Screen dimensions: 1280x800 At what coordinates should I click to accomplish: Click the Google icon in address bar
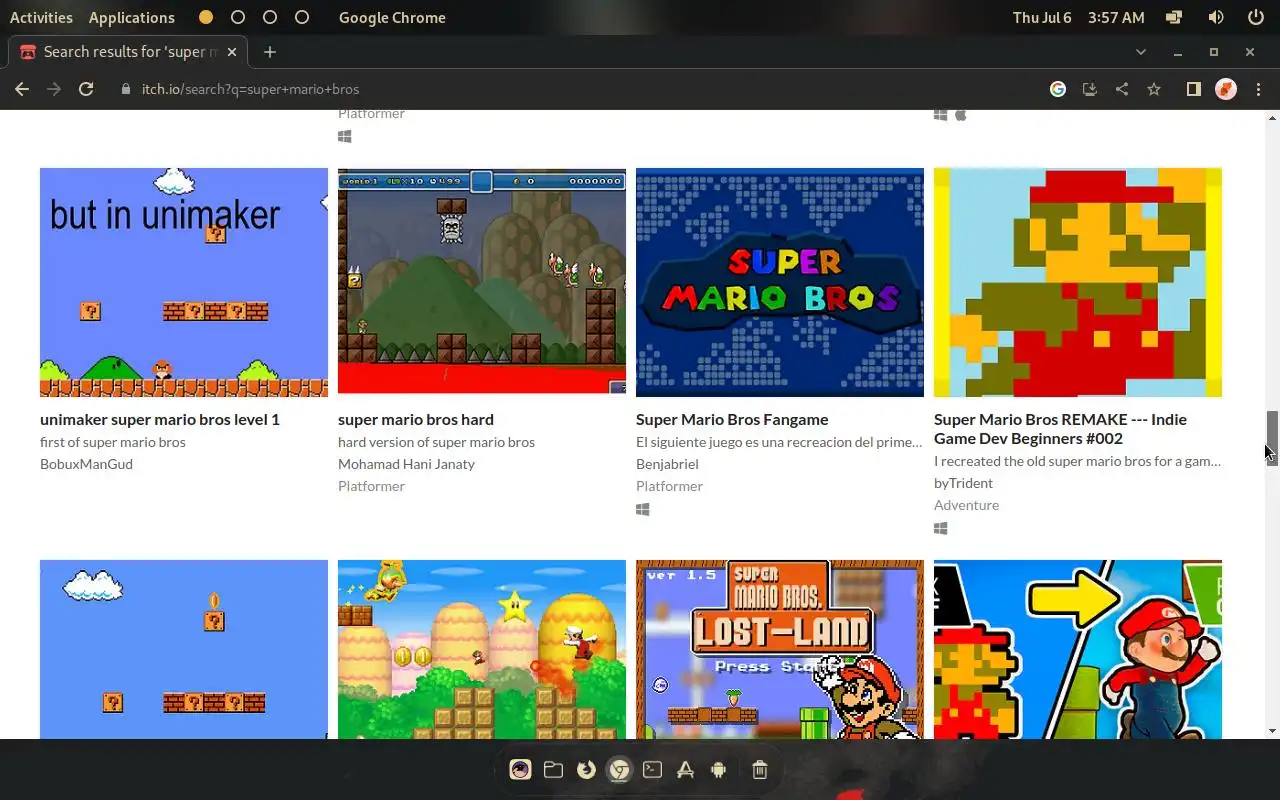point(1058,89)
